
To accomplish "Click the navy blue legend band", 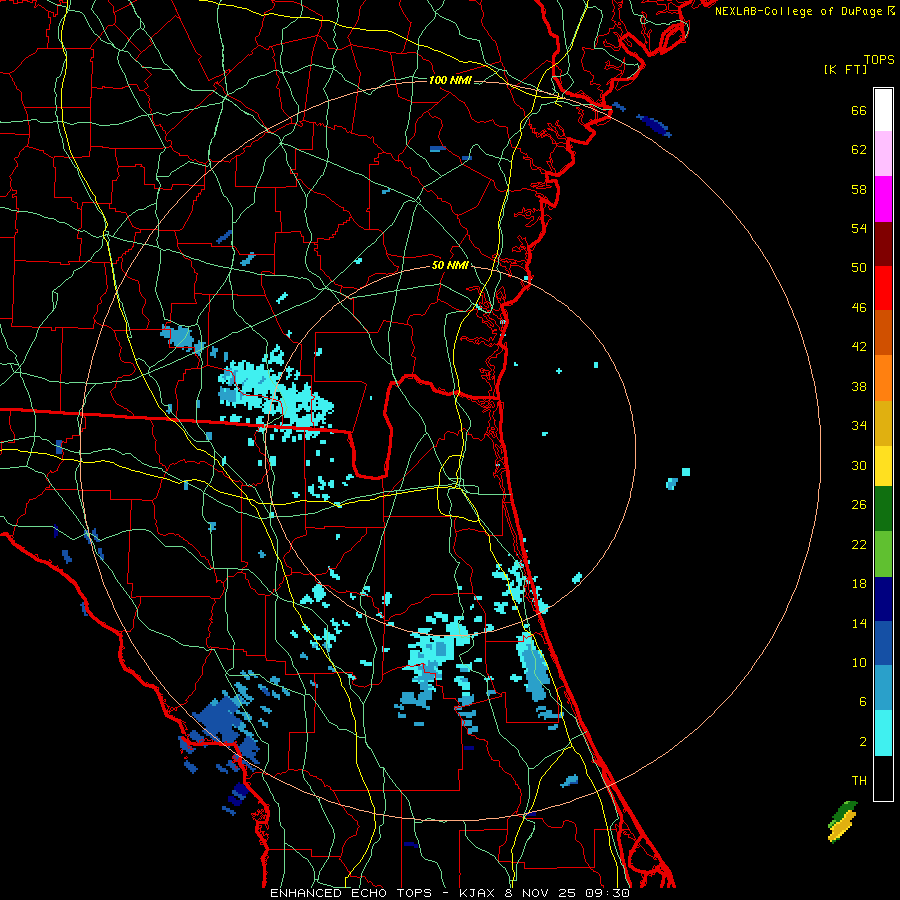I will click(x=883, y=599).
